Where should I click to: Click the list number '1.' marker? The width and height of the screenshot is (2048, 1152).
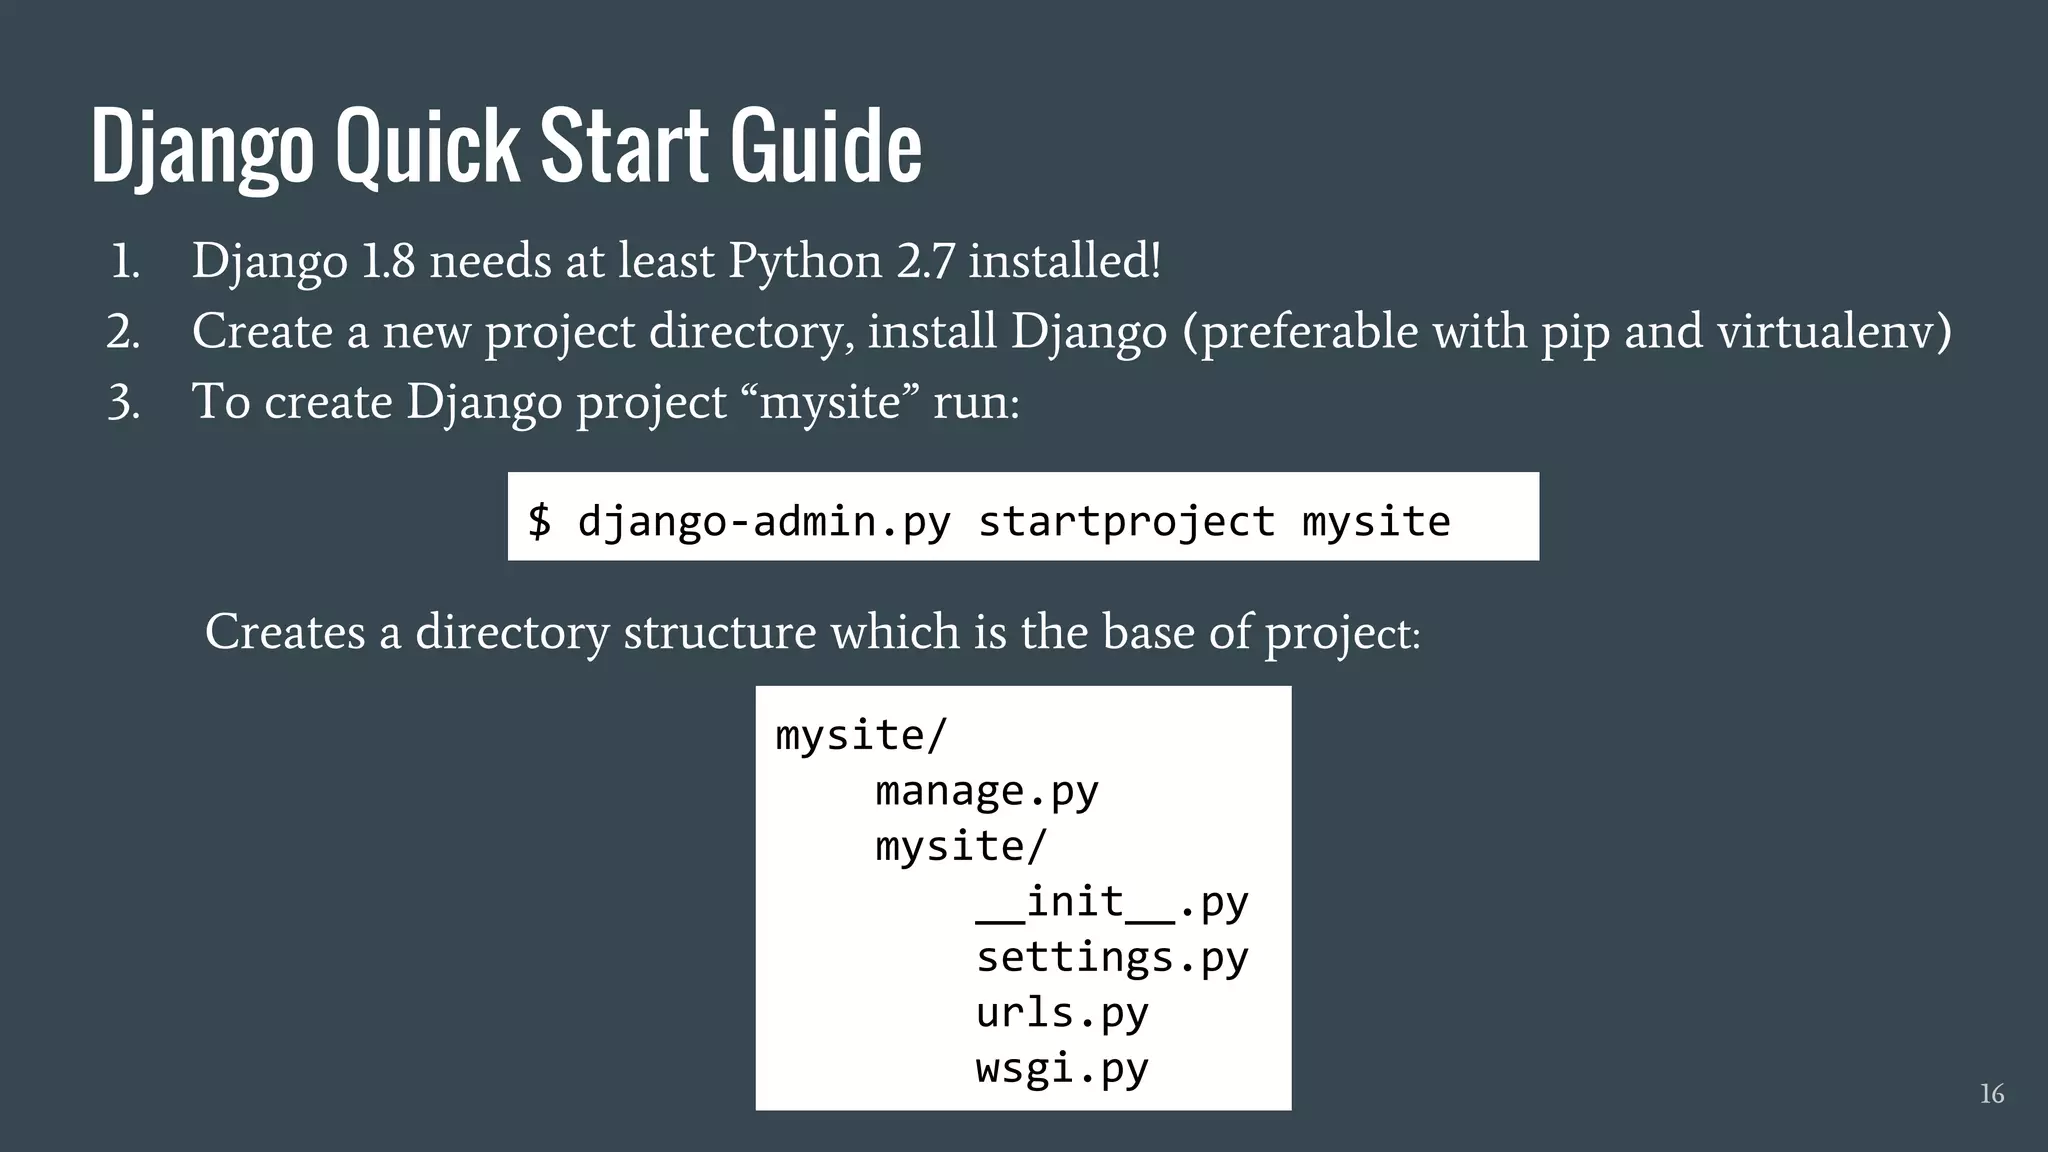point(124,263)
